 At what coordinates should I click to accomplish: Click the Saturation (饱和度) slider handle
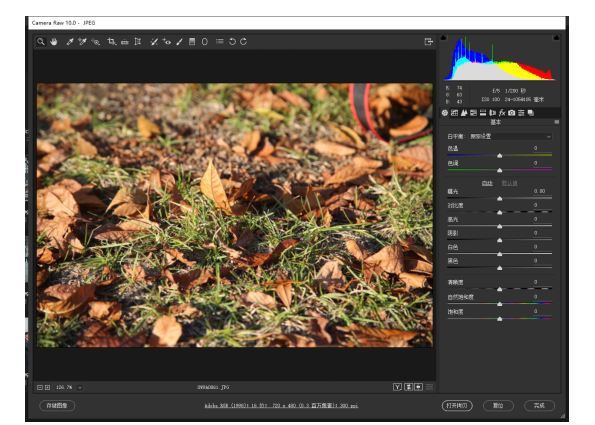coord(500,319)
